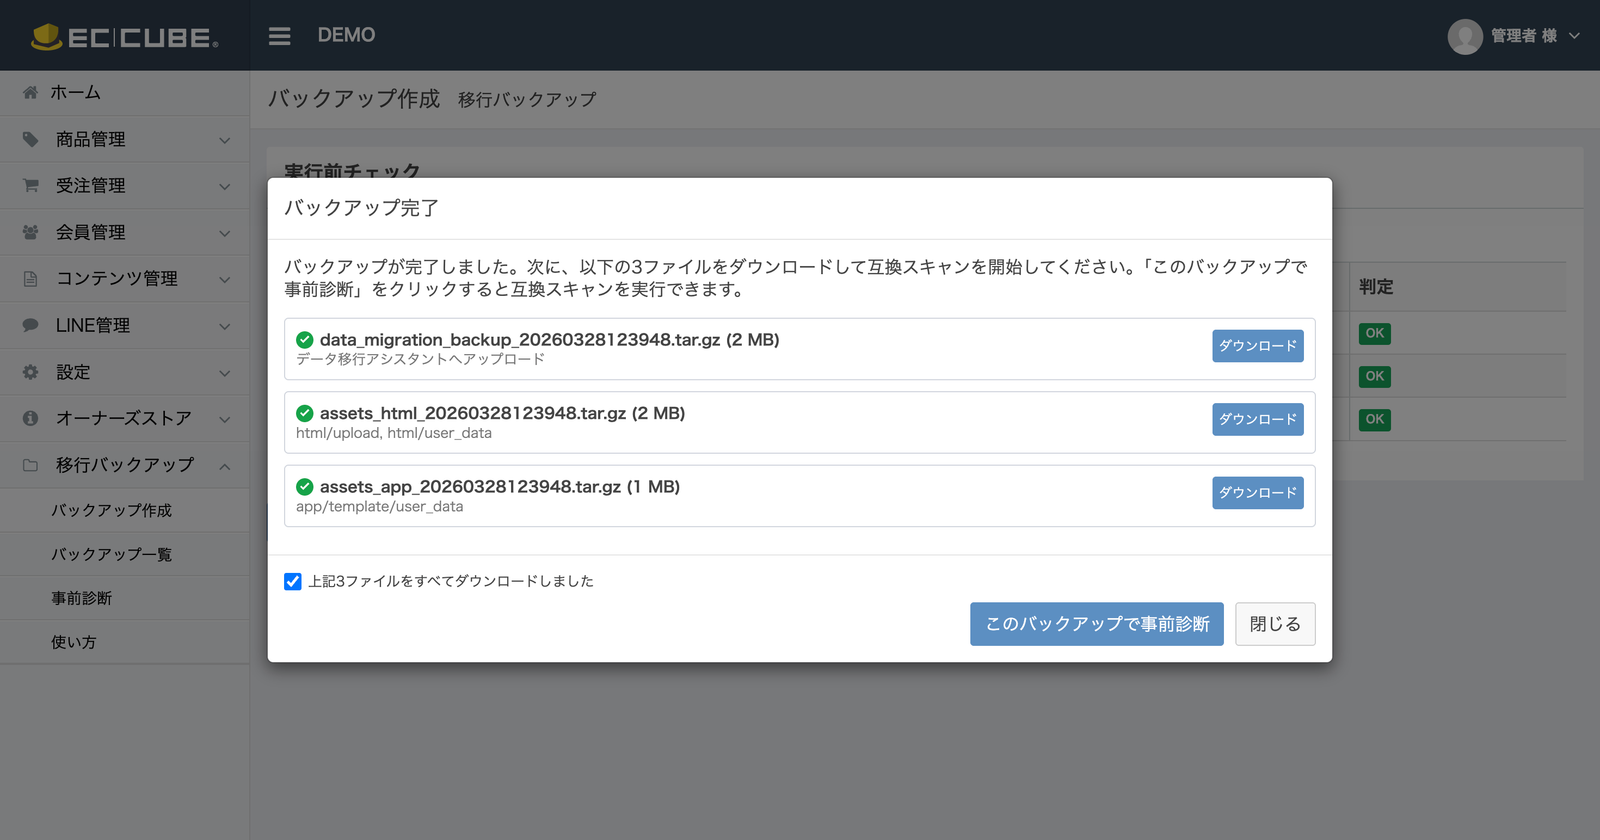This screenshot has width=1600, height=840.
Task: Expand the コンテンツ管理 menu chevron
Action: click(224, 279)
